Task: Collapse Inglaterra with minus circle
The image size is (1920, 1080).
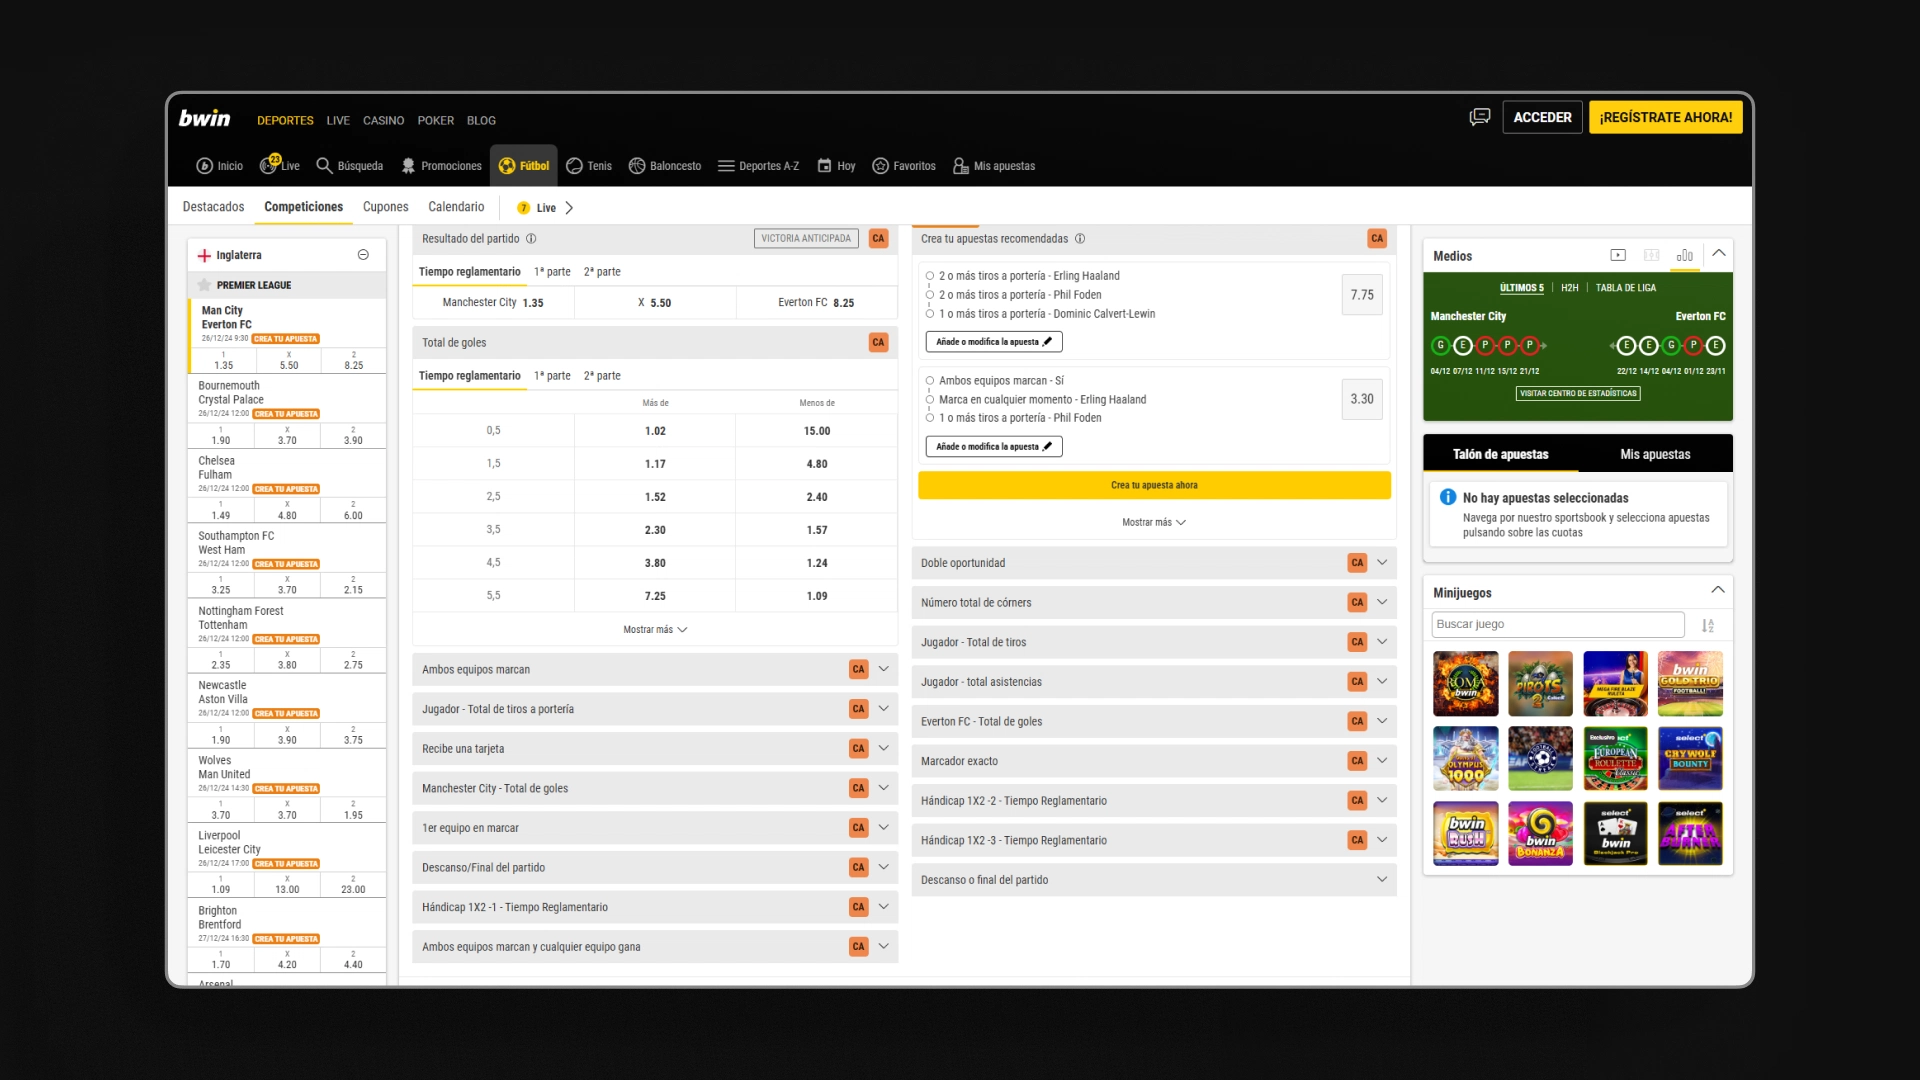Action: coord(363,255)
